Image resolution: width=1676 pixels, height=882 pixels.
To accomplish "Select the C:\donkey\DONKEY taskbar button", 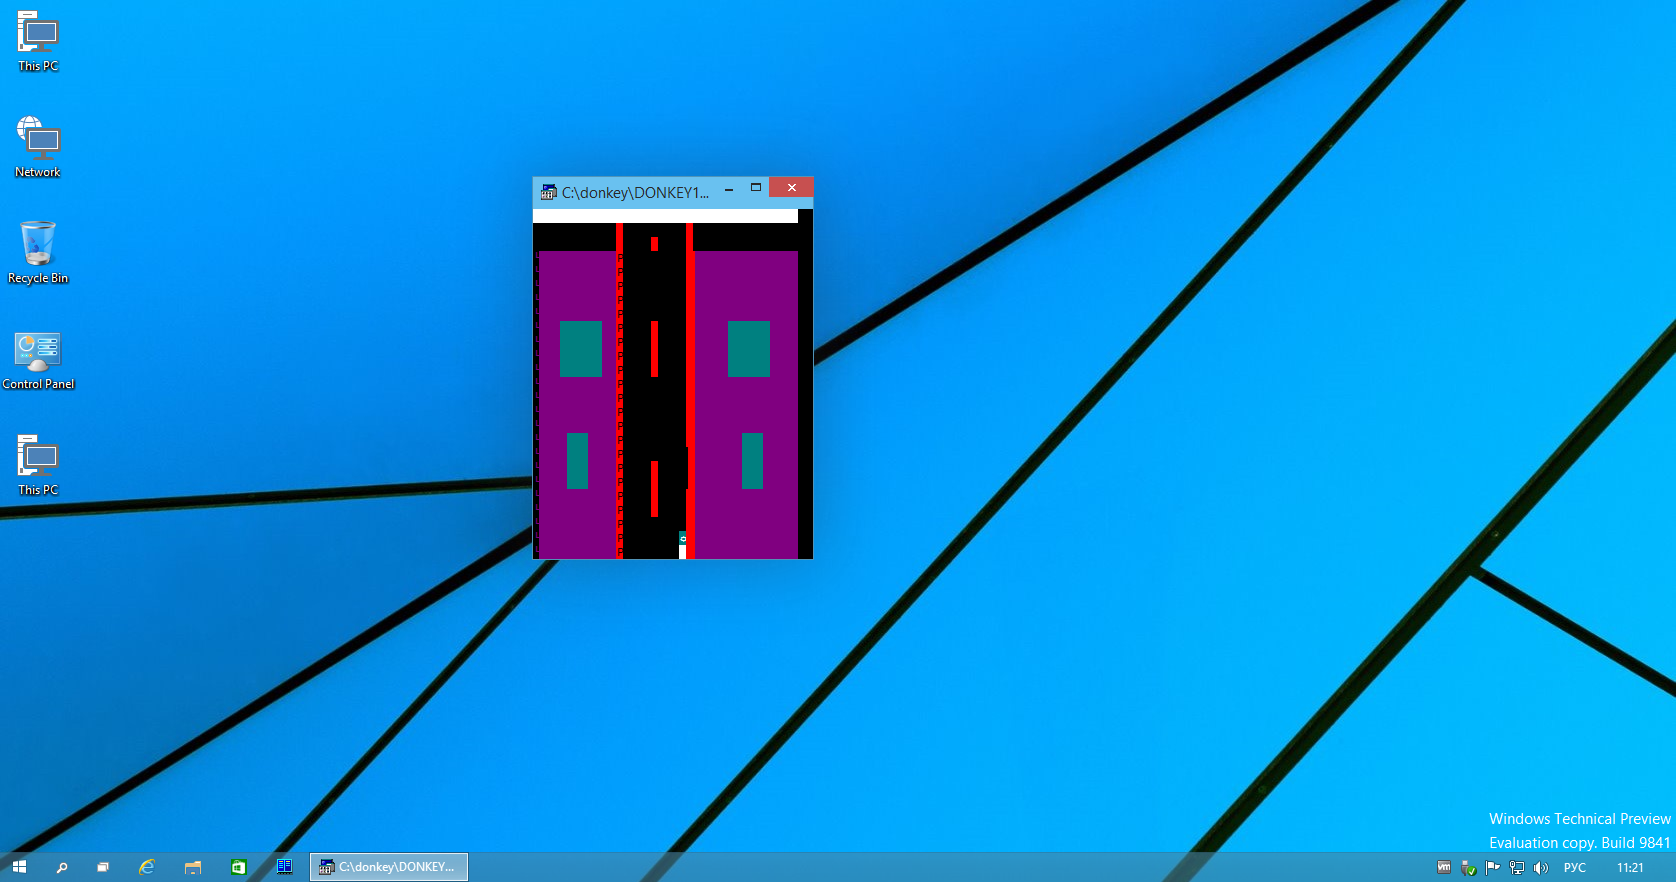I will tap(389, 867).
